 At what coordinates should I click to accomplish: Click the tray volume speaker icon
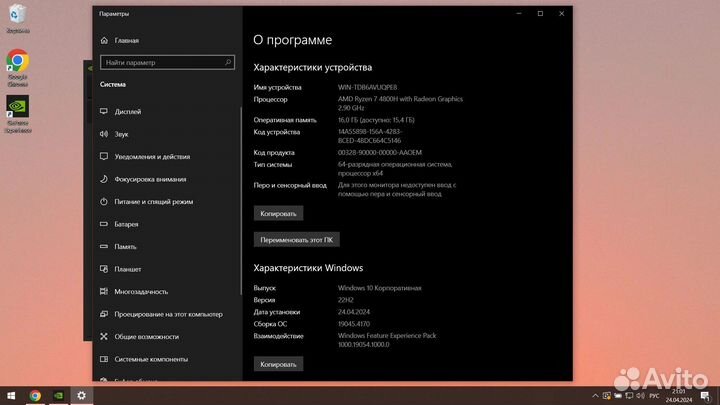coord(641,395)
